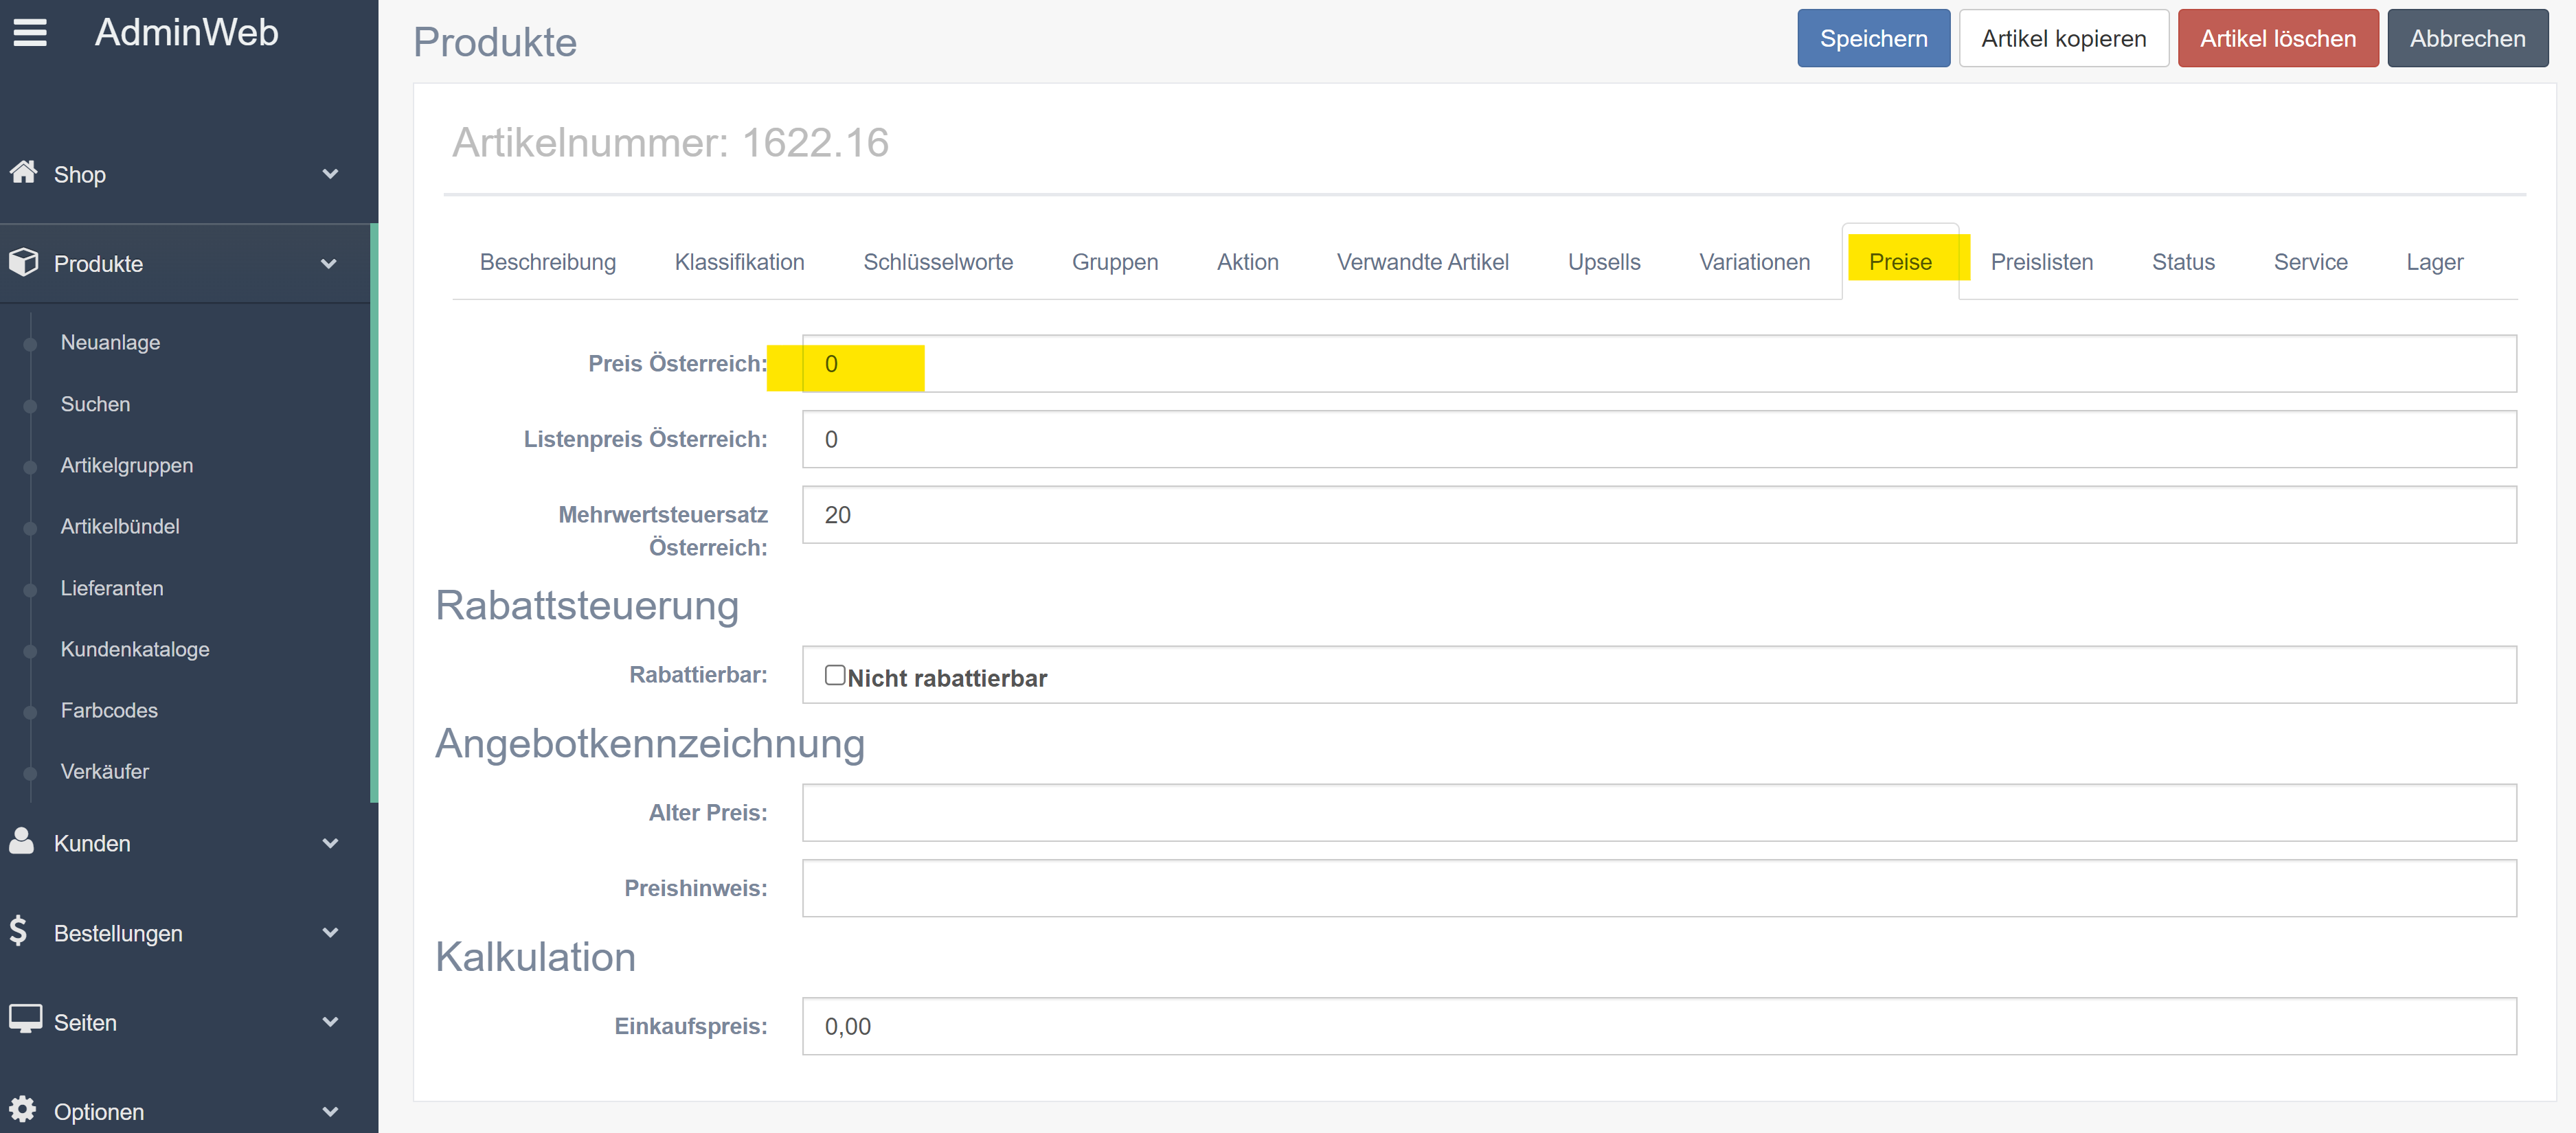Expand the Kunden menu chevron
Screen dimensions: 2576x1133
coord(330,843)
